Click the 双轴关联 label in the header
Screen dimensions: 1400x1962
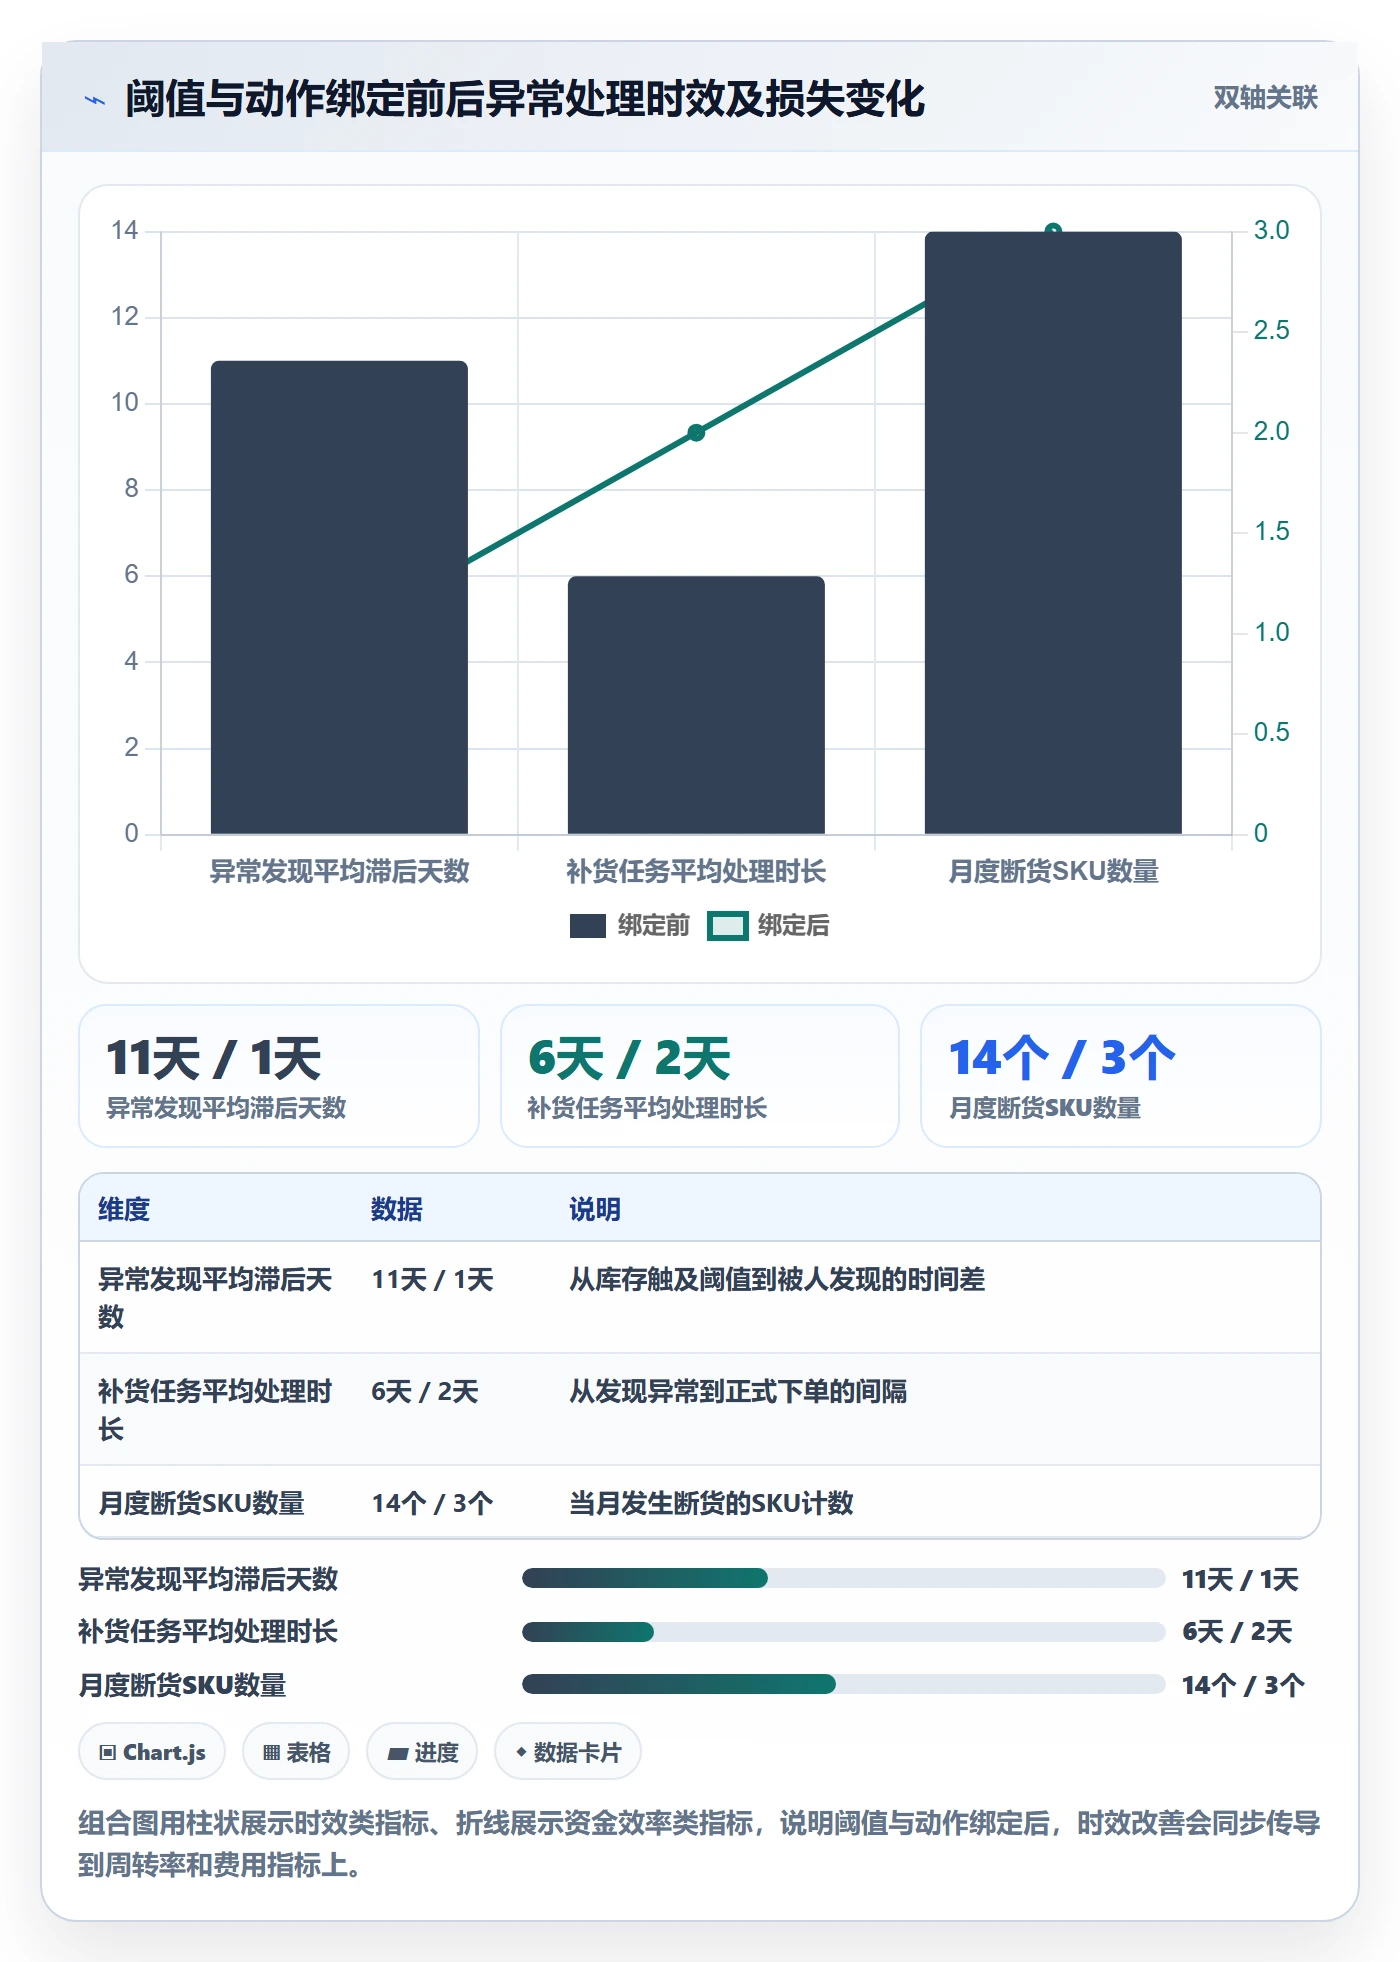click(x=1265, y=98)
